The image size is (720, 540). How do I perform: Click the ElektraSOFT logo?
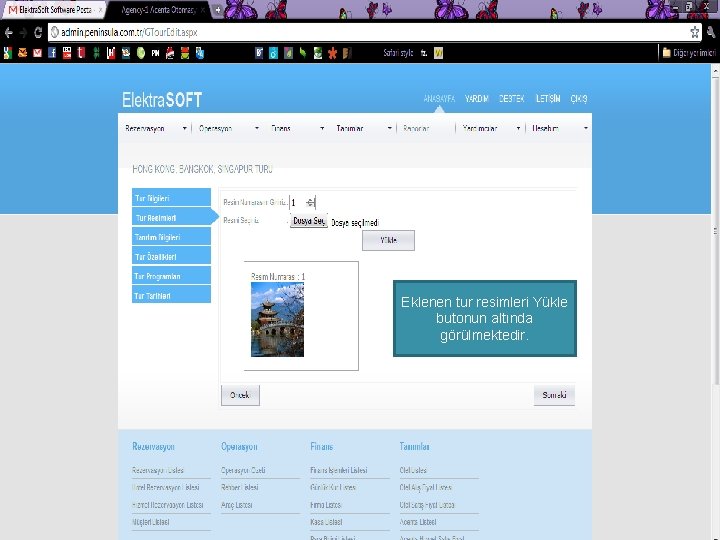[162, 100]
